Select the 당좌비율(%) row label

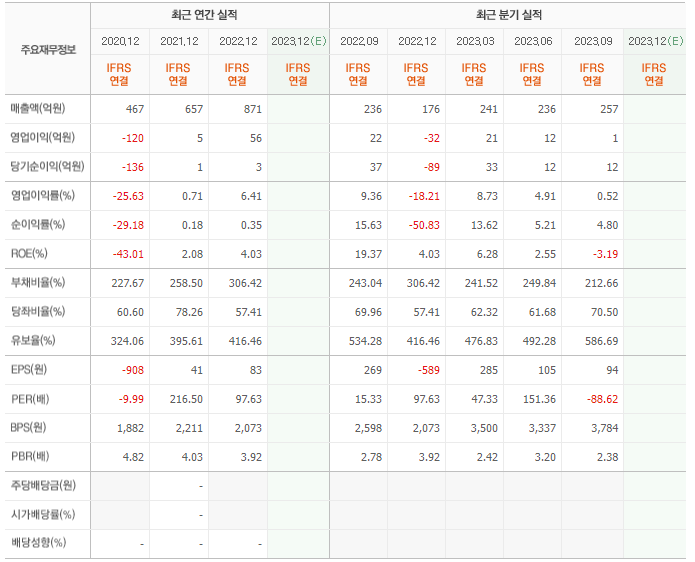pyautogui.click(x=38, y=311)
